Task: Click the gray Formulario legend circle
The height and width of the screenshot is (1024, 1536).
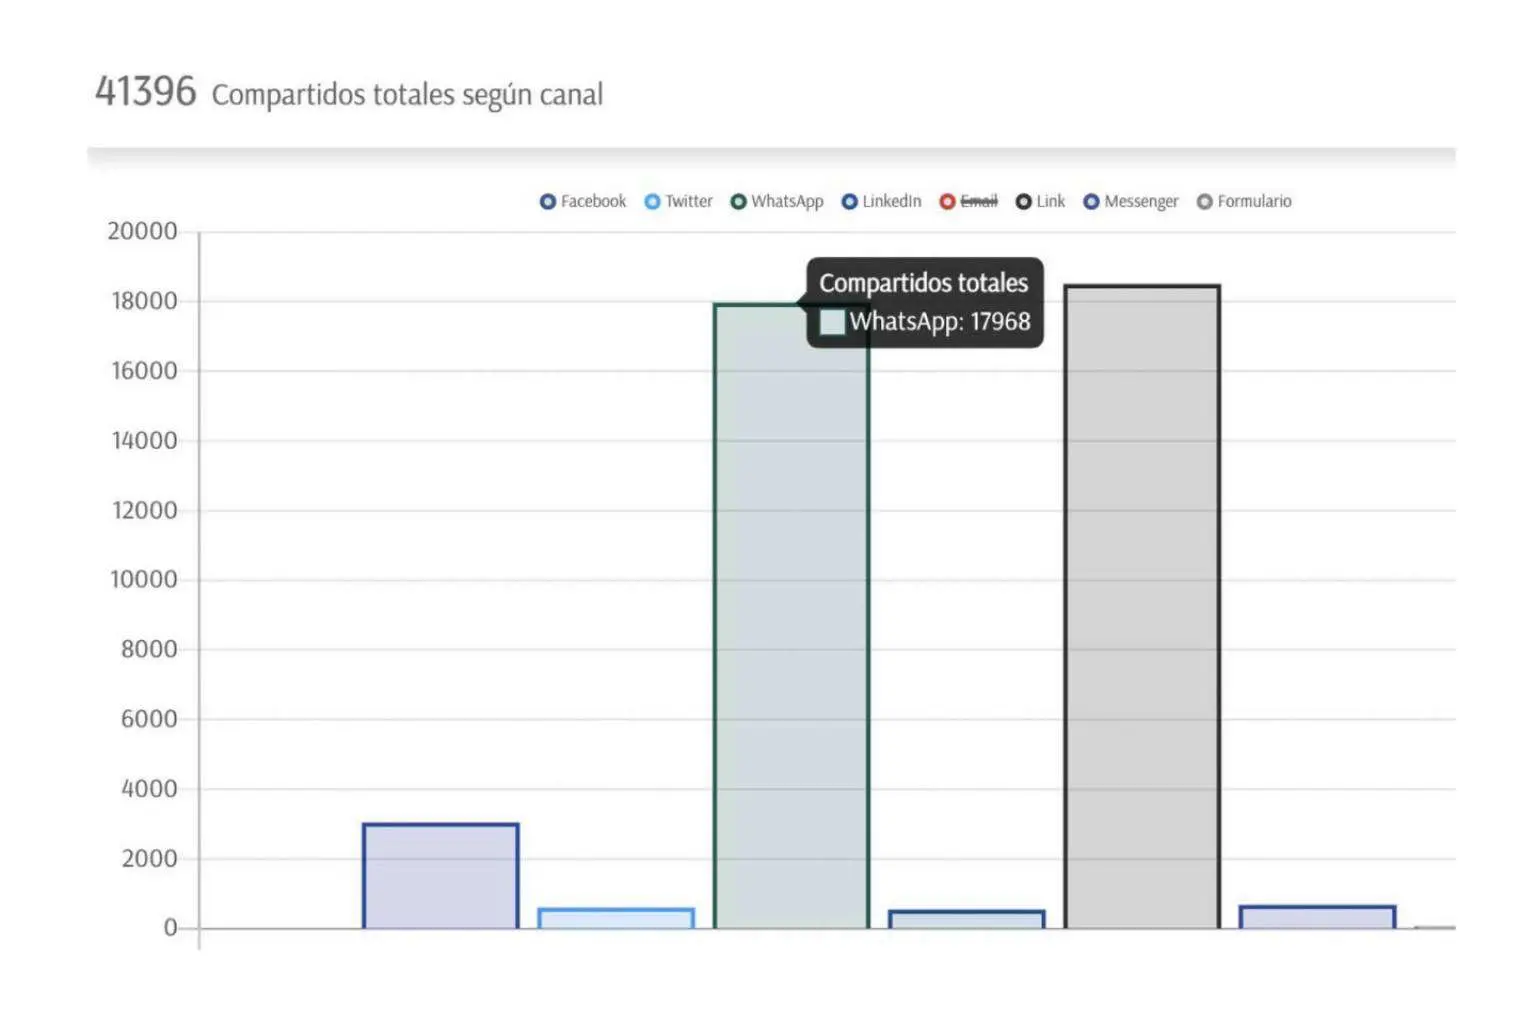Action: (x=1204, y=202)
